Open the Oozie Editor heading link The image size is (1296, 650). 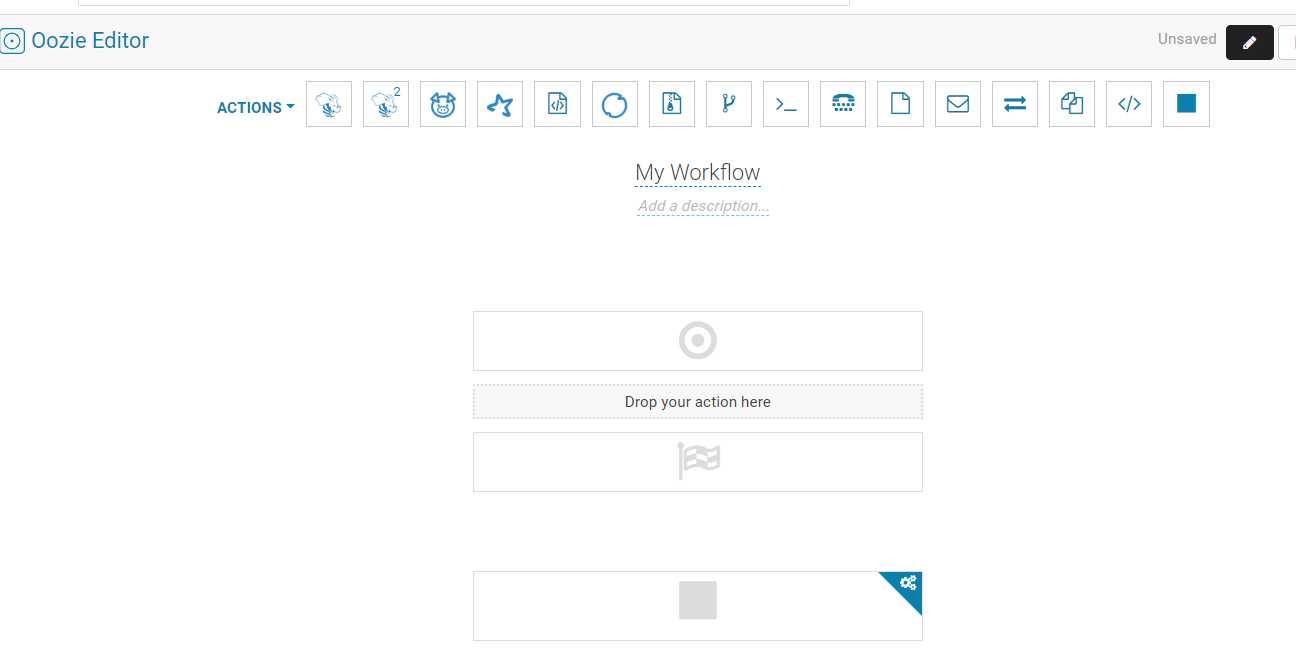pyautogui.click(x=90, y=41)
